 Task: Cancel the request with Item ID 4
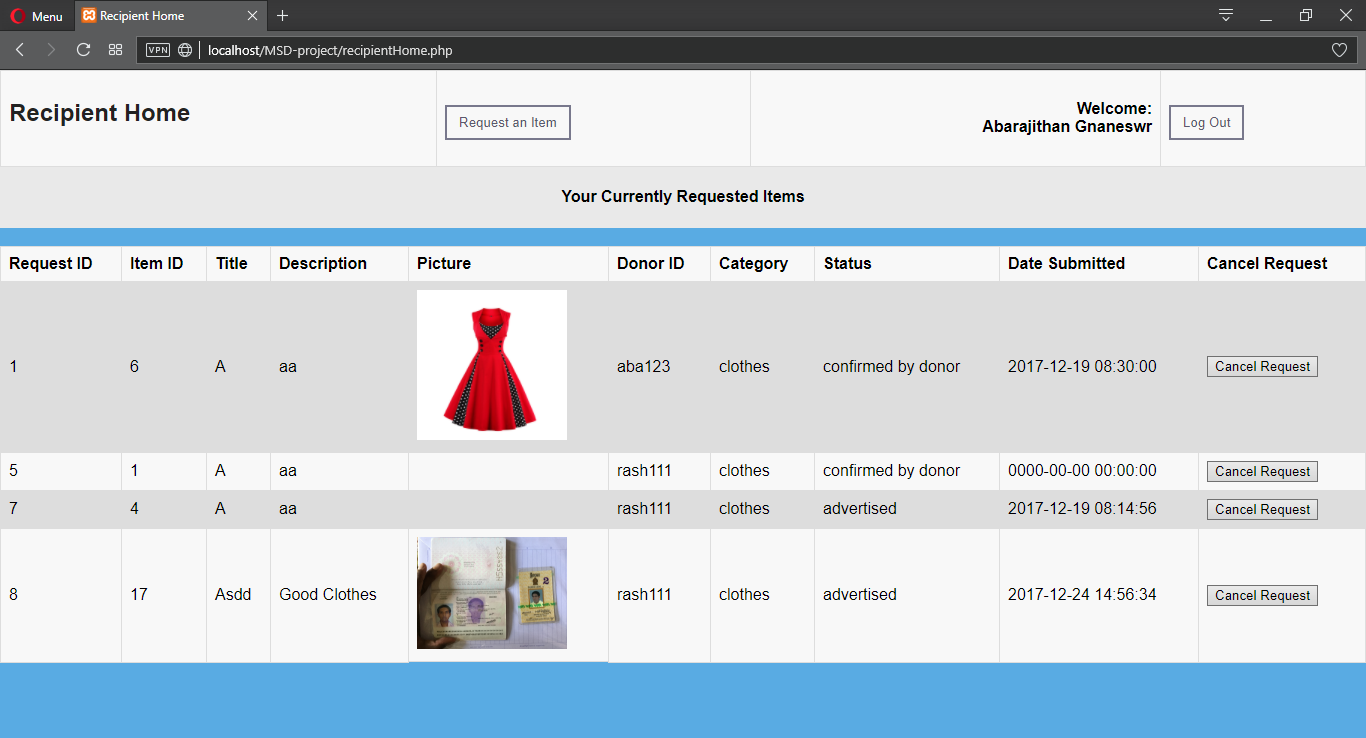1262,510
